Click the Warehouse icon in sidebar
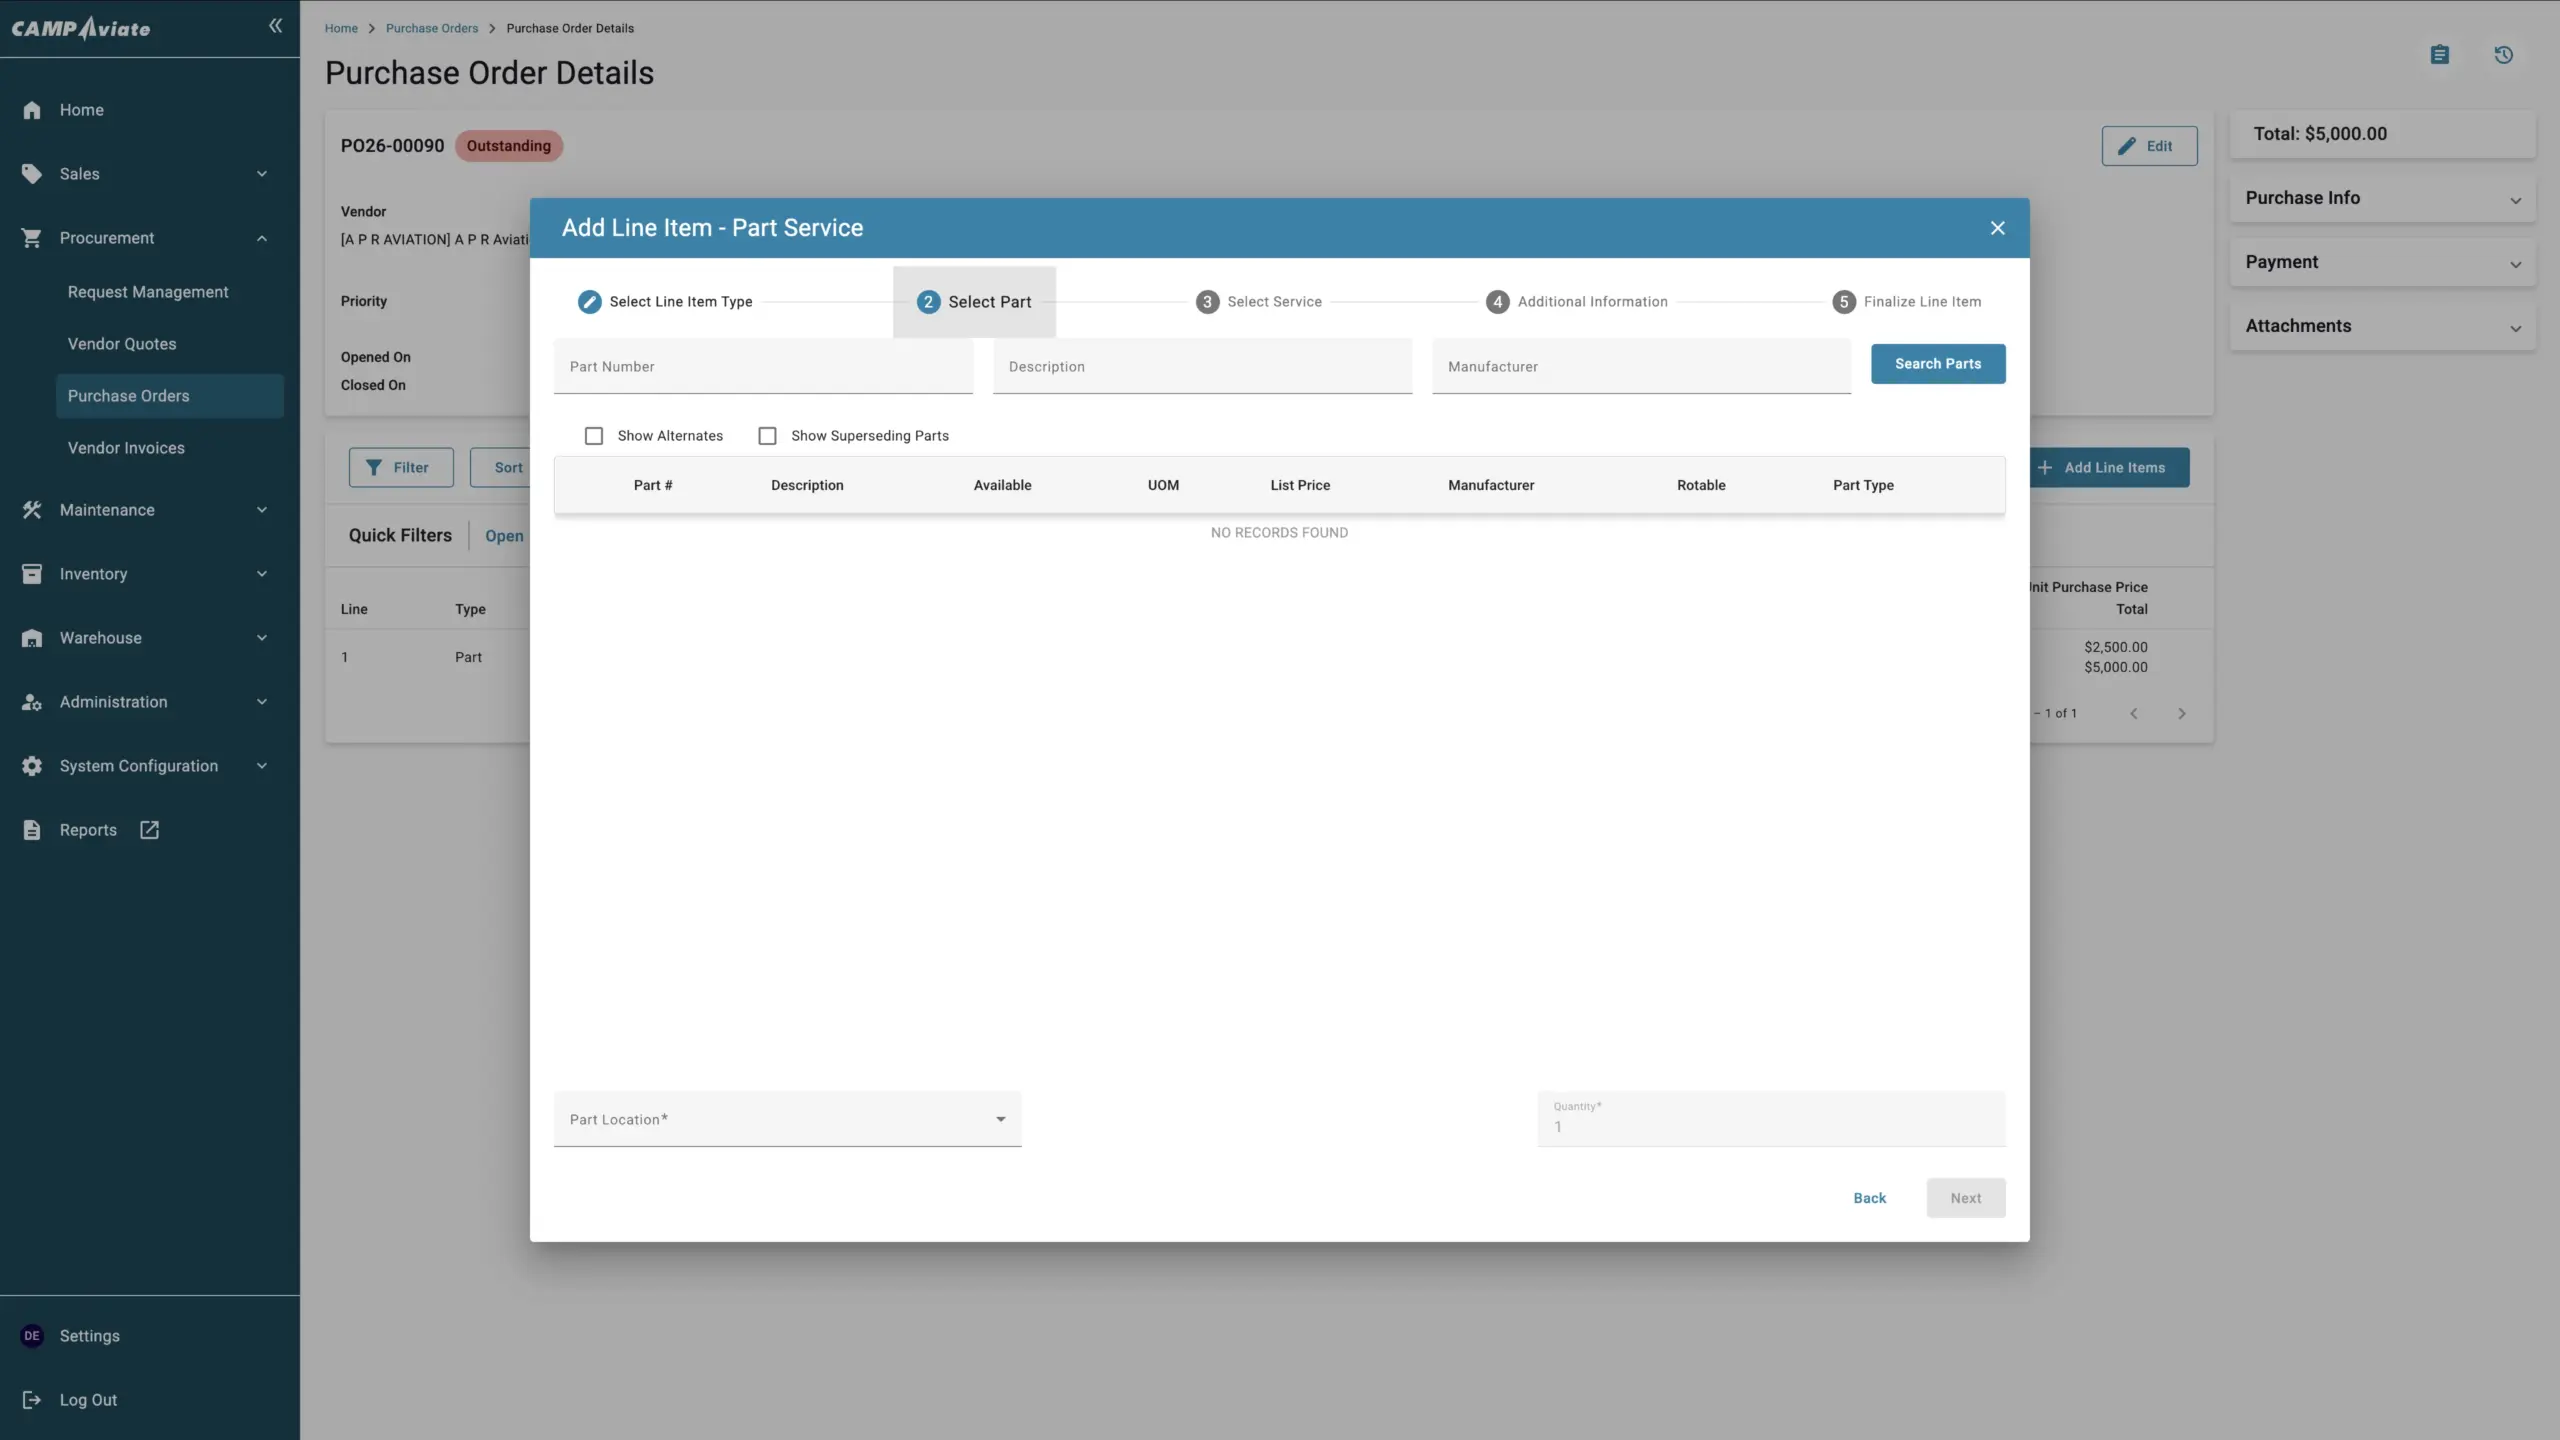 [32, 638]
